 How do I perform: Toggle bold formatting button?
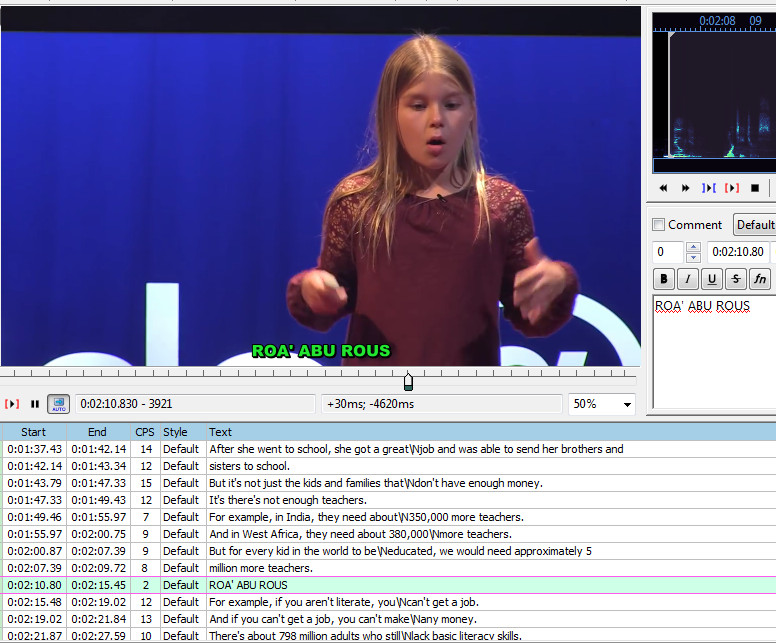point(663,279)
